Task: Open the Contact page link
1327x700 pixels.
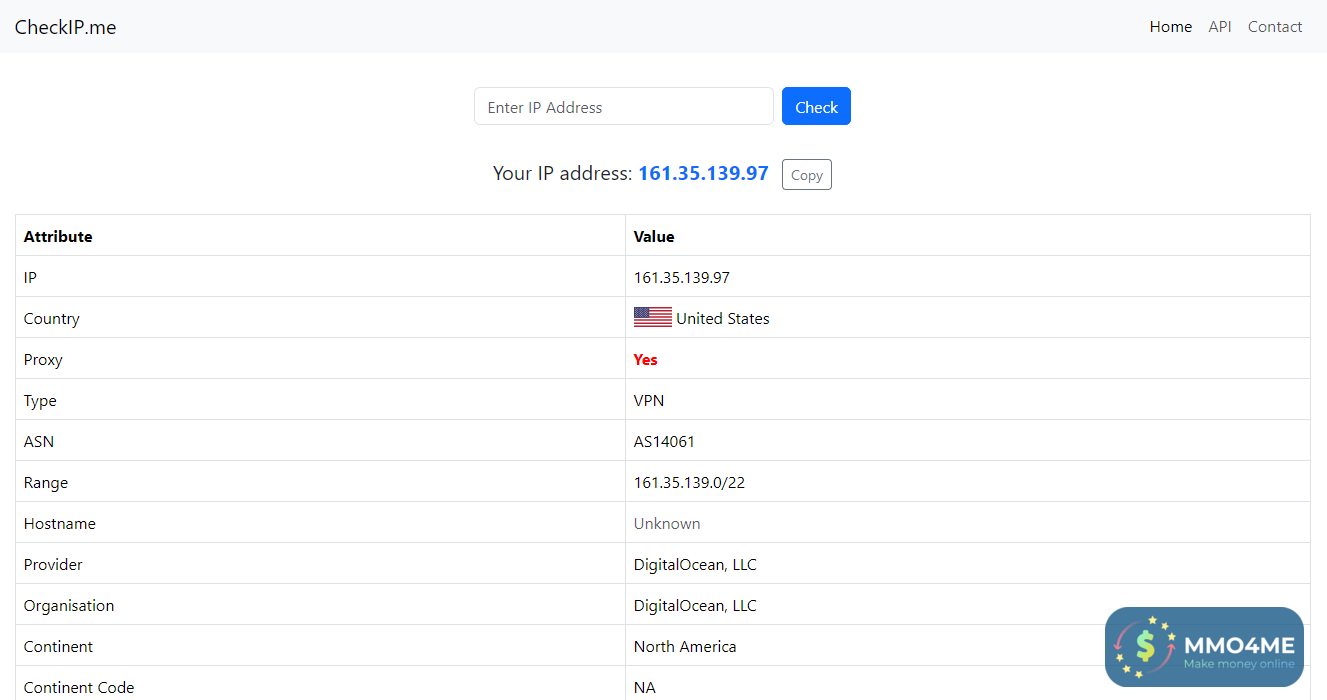Action: pos(1274,27)
